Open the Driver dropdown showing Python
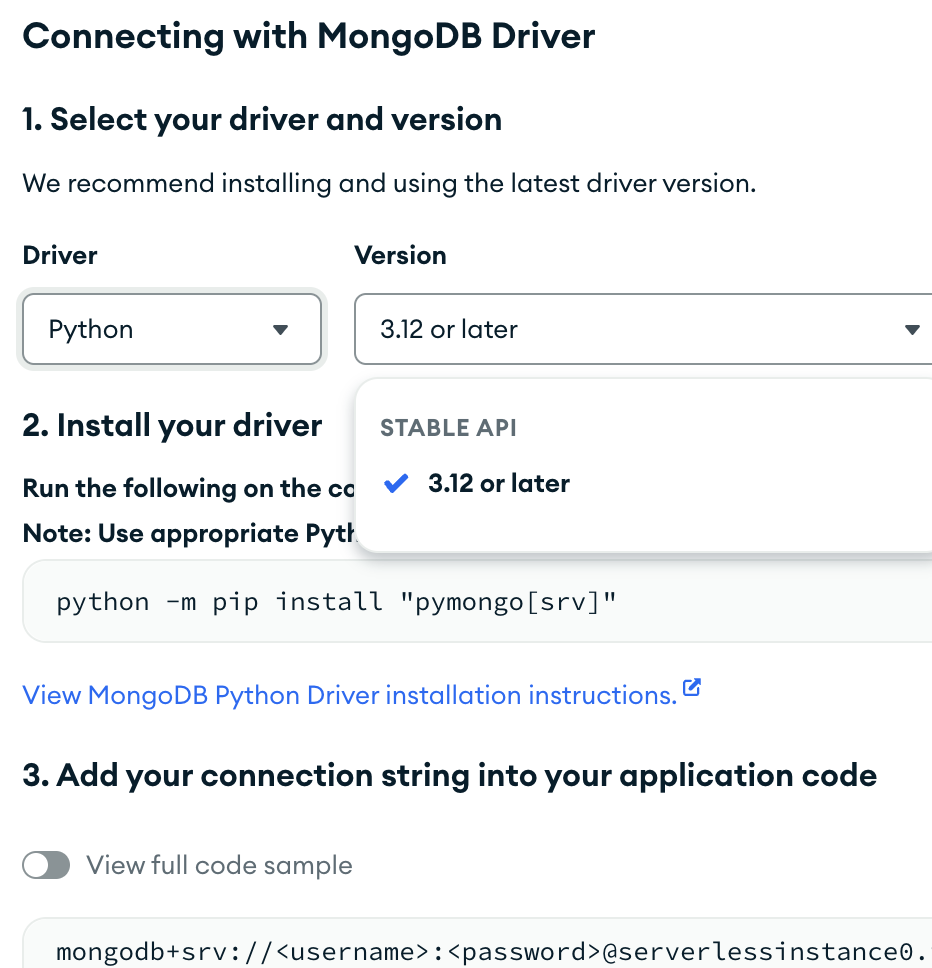Image resolution: width=932 pixels, height=968 pixels. coord(171,329)
